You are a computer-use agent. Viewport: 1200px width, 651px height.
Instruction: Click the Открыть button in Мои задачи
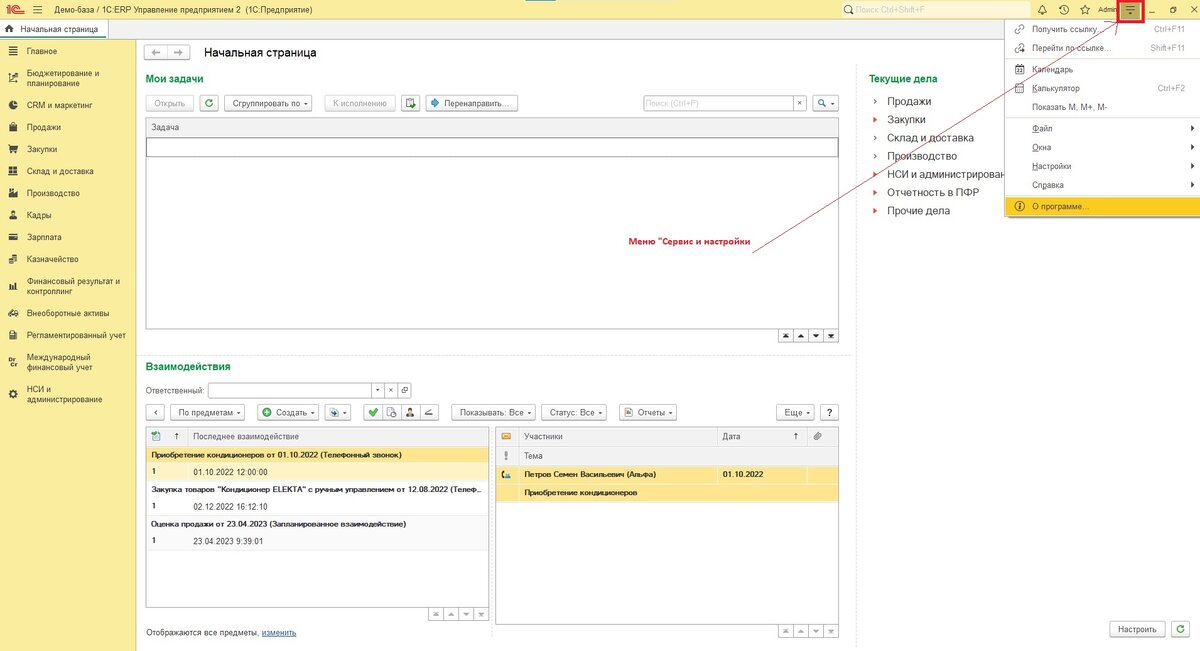click(x=170, y=103)
